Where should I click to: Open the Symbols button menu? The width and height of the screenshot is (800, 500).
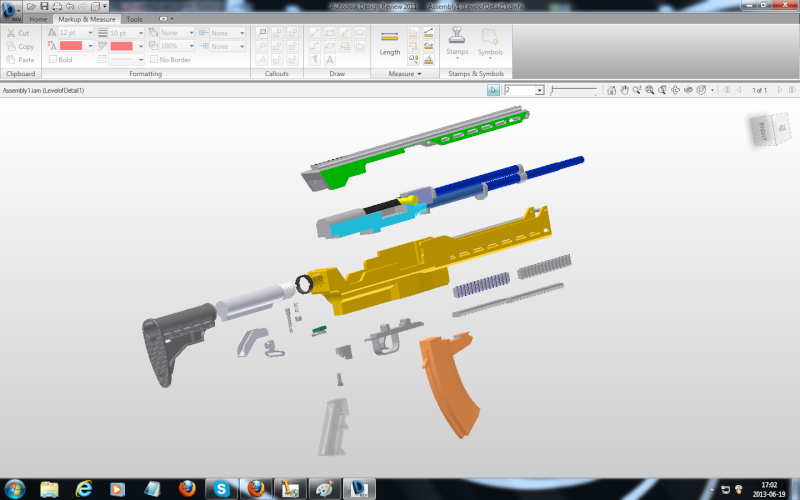click(x=490, y=43)
